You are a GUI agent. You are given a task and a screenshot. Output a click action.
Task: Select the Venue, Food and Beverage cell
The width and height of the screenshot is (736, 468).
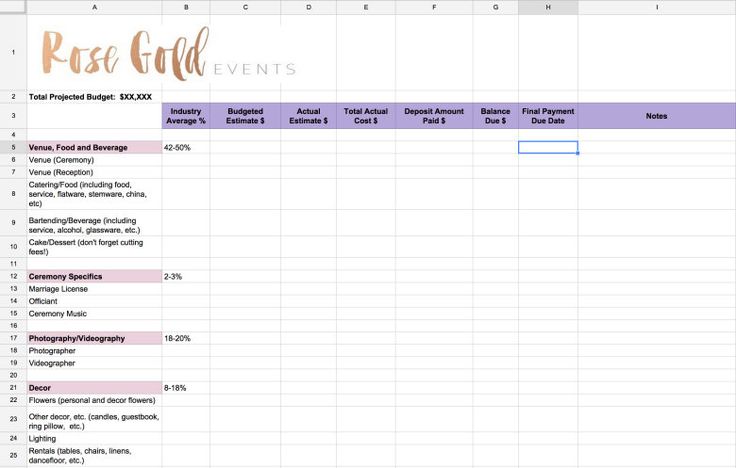pyautogui.click(x=94, y=147)
